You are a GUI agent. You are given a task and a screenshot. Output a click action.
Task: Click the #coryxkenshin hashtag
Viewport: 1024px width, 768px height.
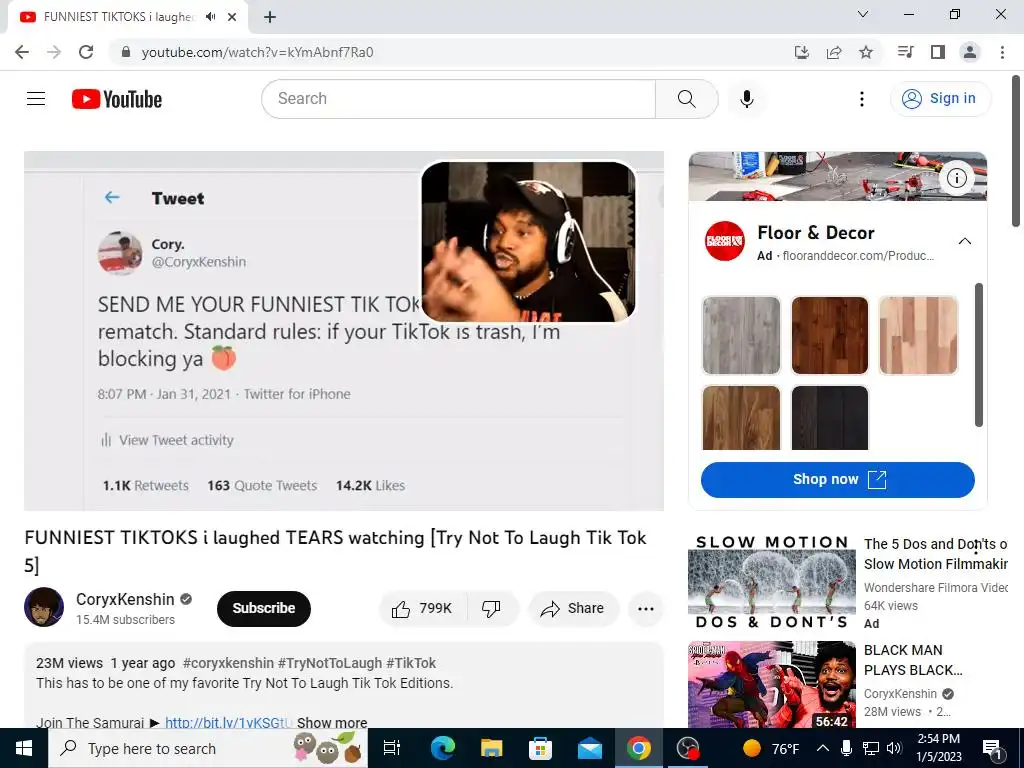[228, 663]
